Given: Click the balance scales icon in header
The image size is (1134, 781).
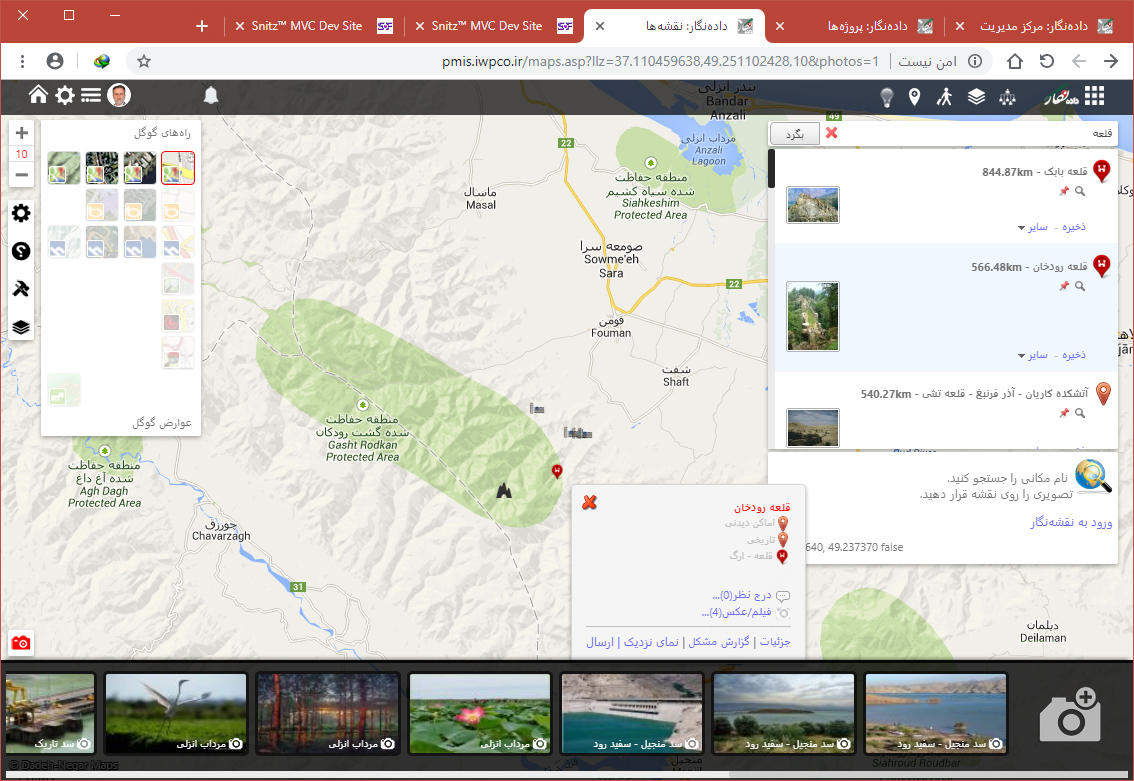Looking at the screenshot, I should coord(1006,96).
